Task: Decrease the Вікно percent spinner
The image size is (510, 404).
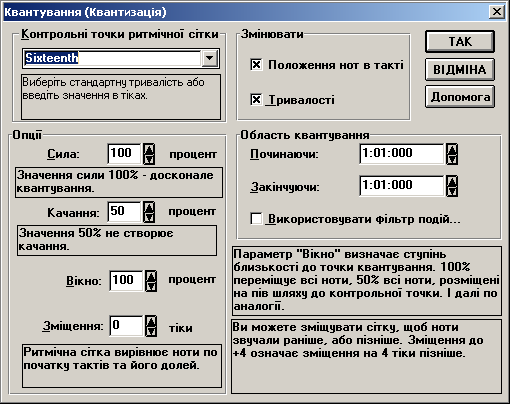Action: tap(151, 286)
